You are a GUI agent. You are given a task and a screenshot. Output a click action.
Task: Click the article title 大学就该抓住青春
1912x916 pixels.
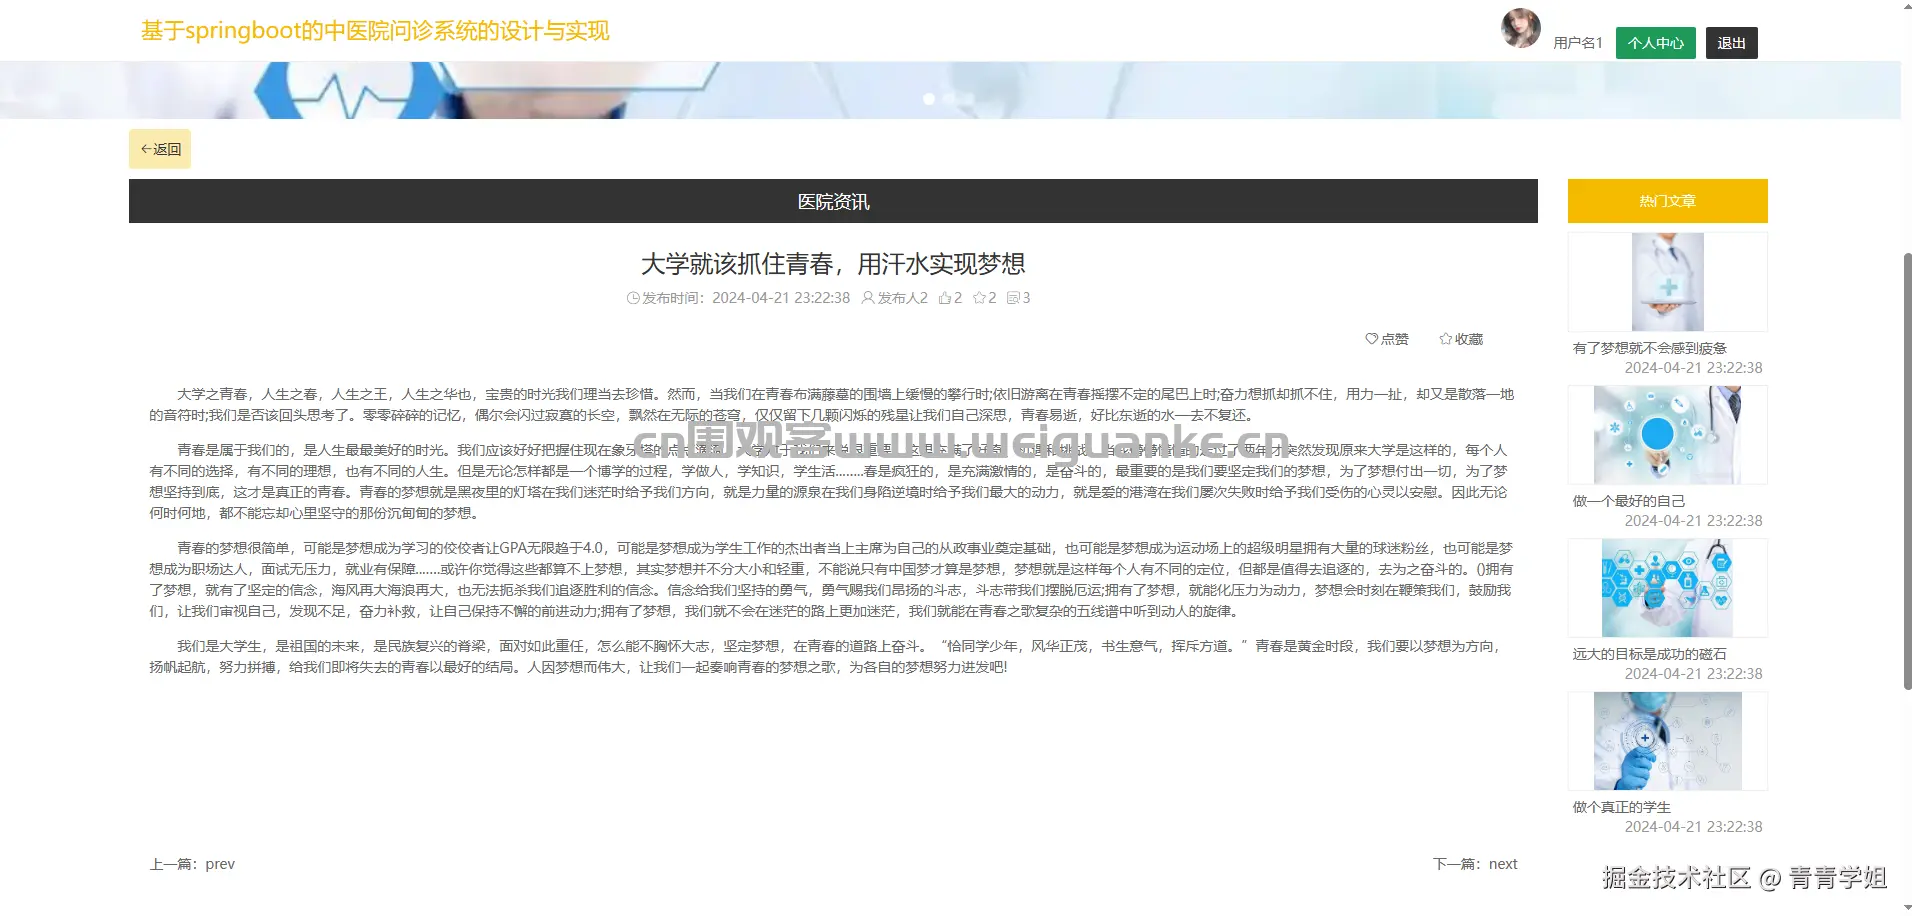(x=833, y=264)
